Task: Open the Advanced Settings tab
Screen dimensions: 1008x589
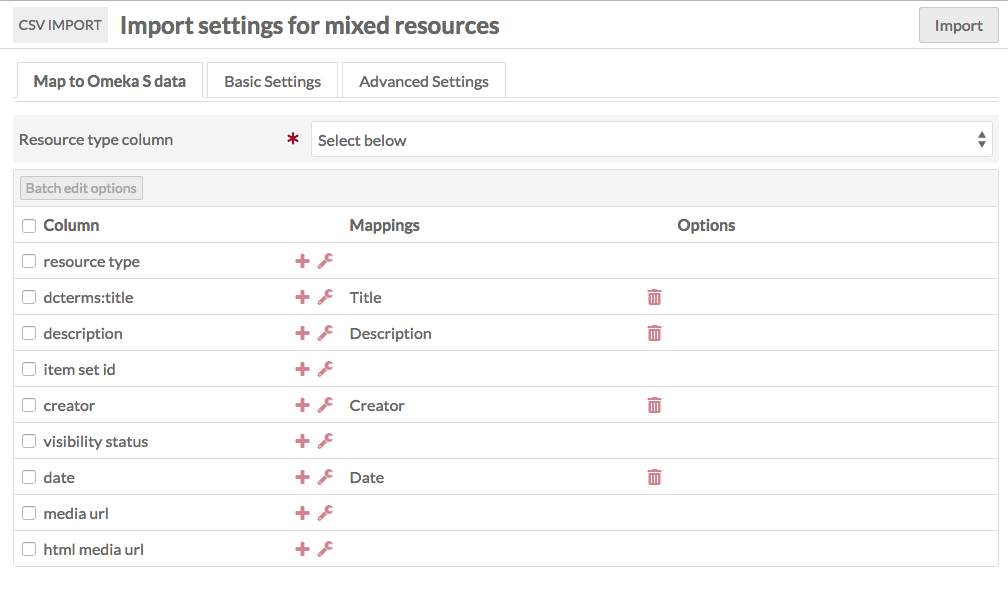Action: coord(424,81)
